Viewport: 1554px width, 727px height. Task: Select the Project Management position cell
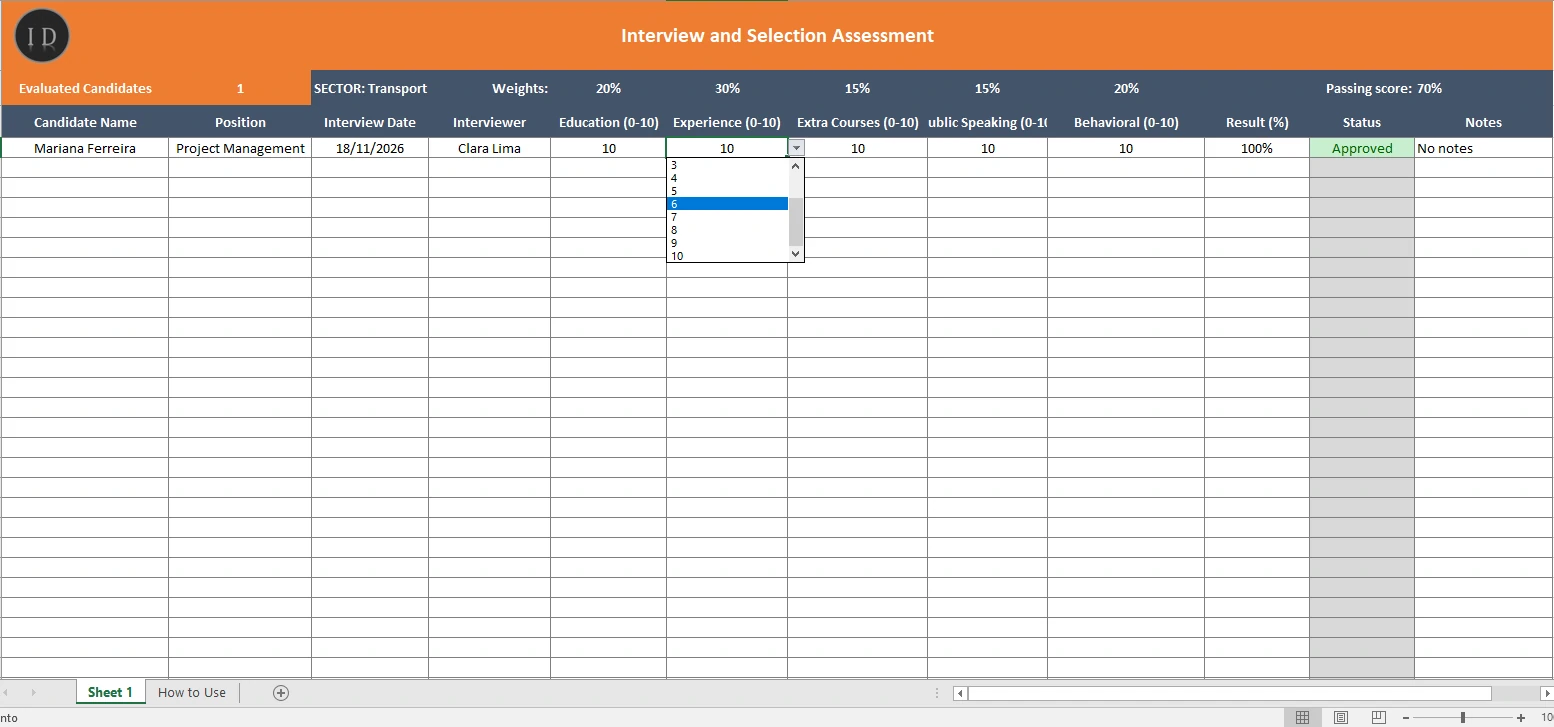click(240, 148)
